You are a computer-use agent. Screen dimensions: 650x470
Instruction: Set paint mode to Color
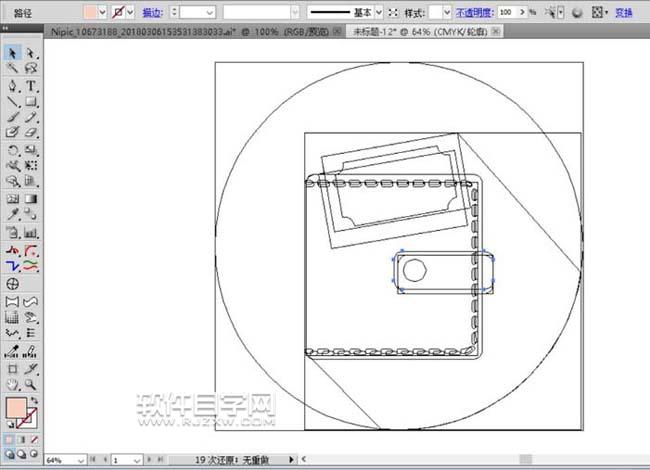[9, 439]
